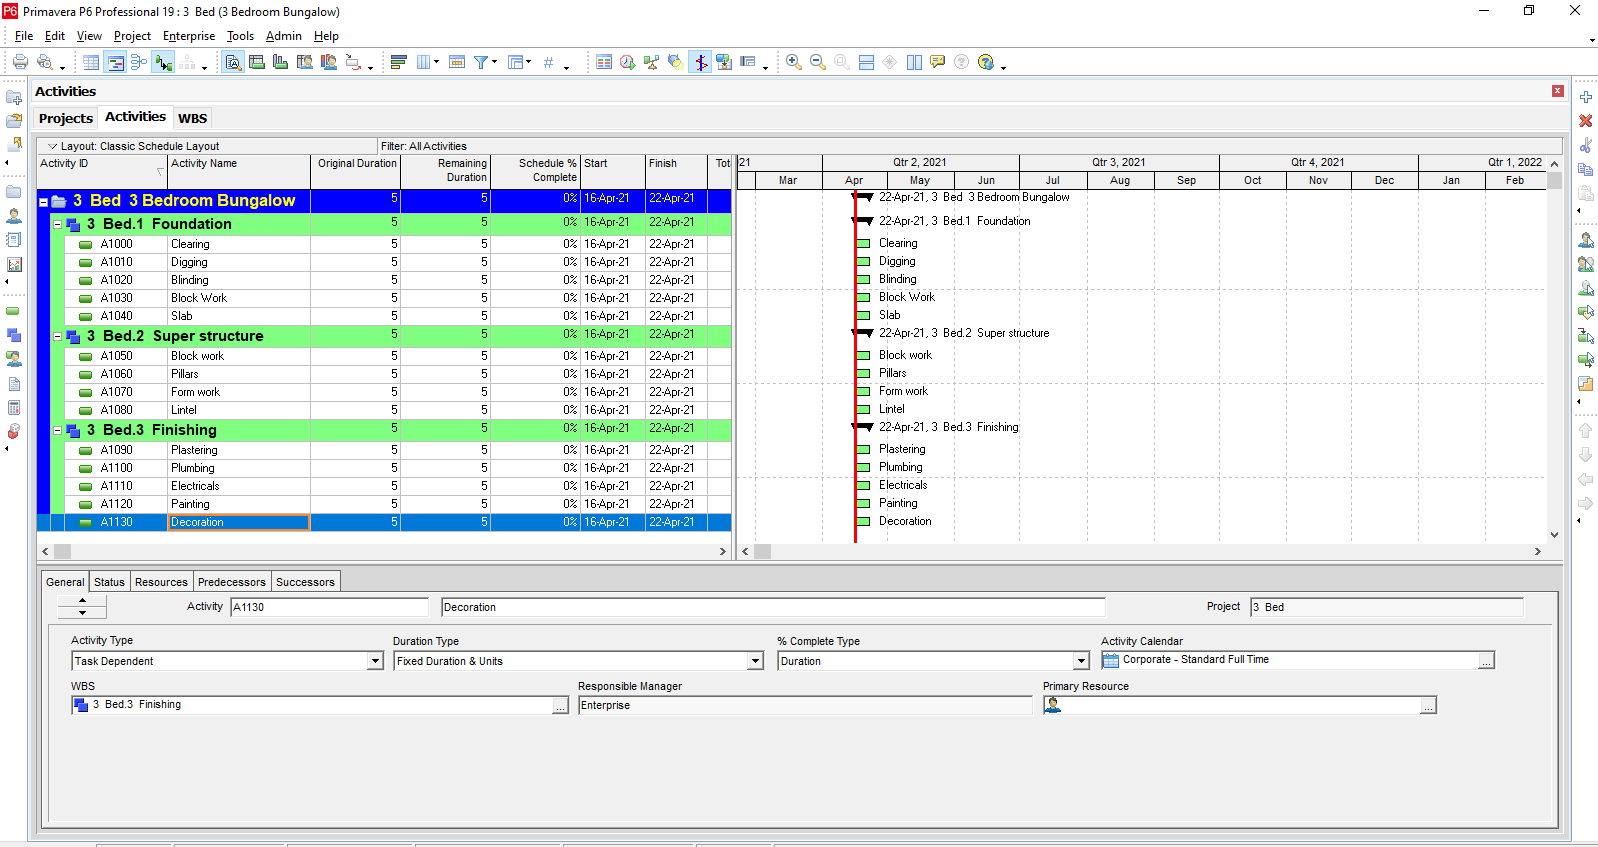Click the activity table horizontal scrollbar thumb

[x=63, y=551]
